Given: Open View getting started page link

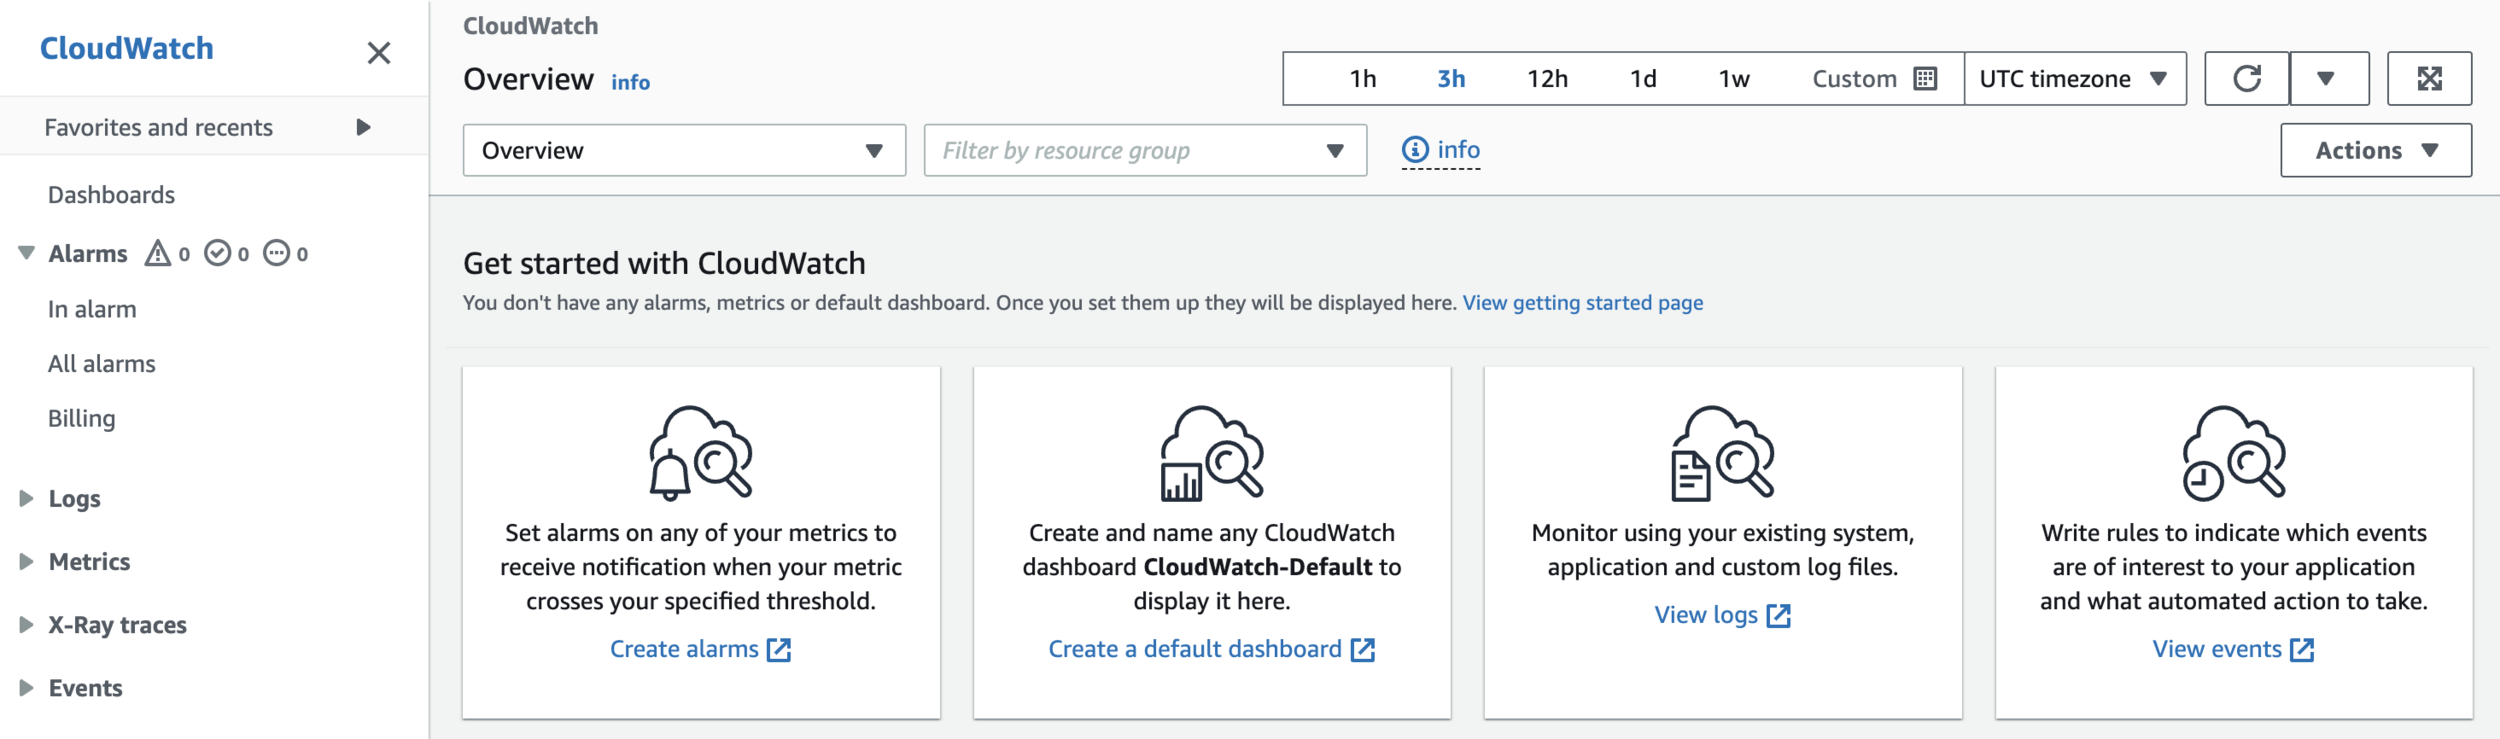Looking at the screenshot, I should [x=1582, y=303].
